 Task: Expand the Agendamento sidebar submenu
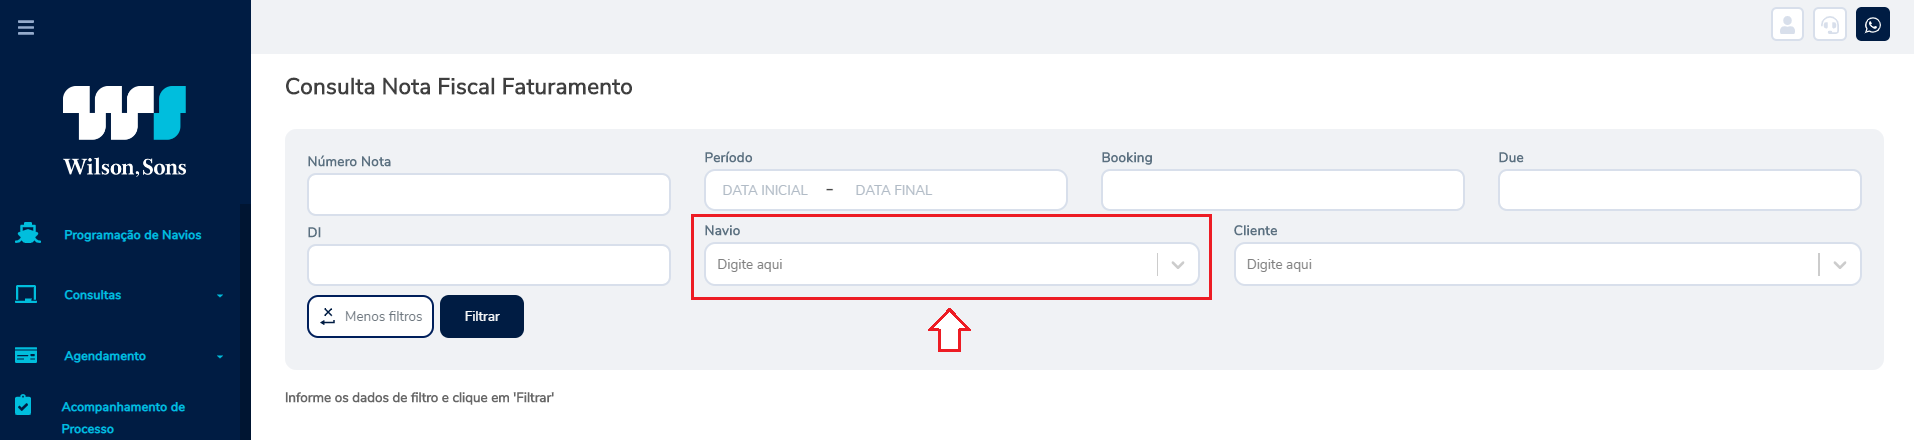[220, 357]
